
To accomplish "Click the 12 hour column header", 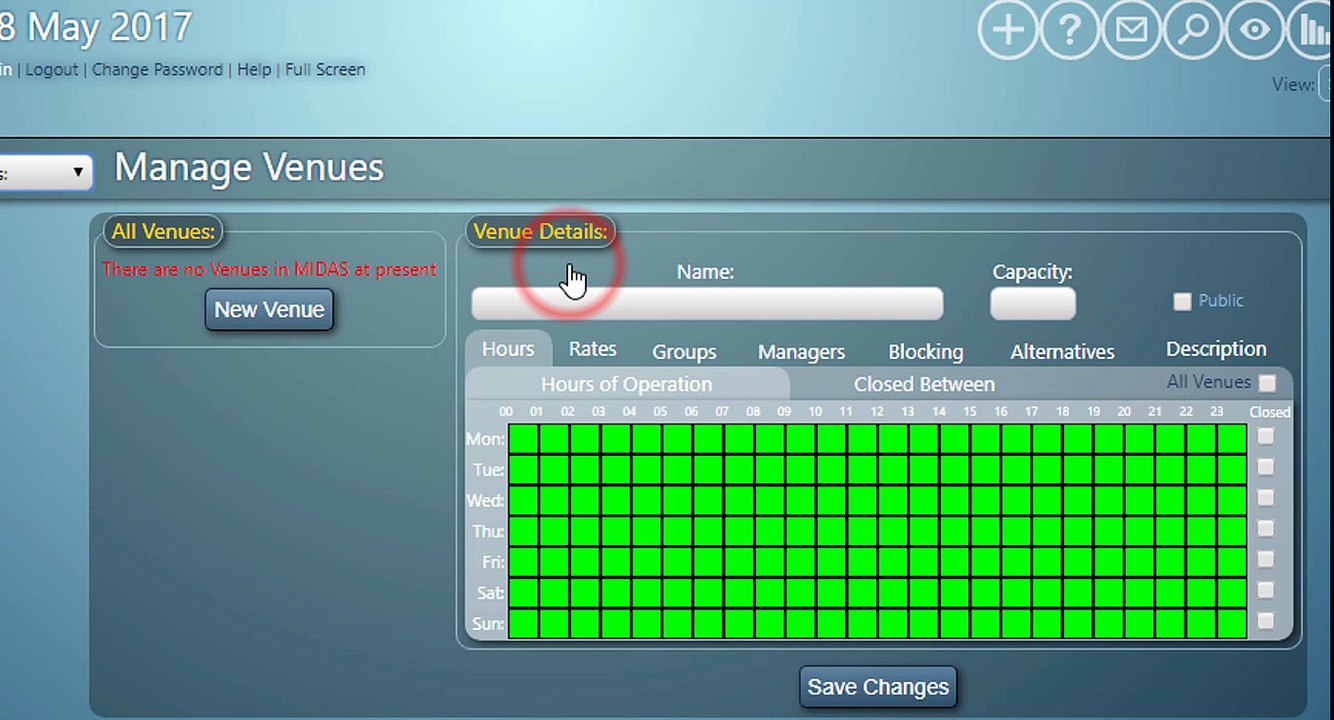I will click(877, 412).
